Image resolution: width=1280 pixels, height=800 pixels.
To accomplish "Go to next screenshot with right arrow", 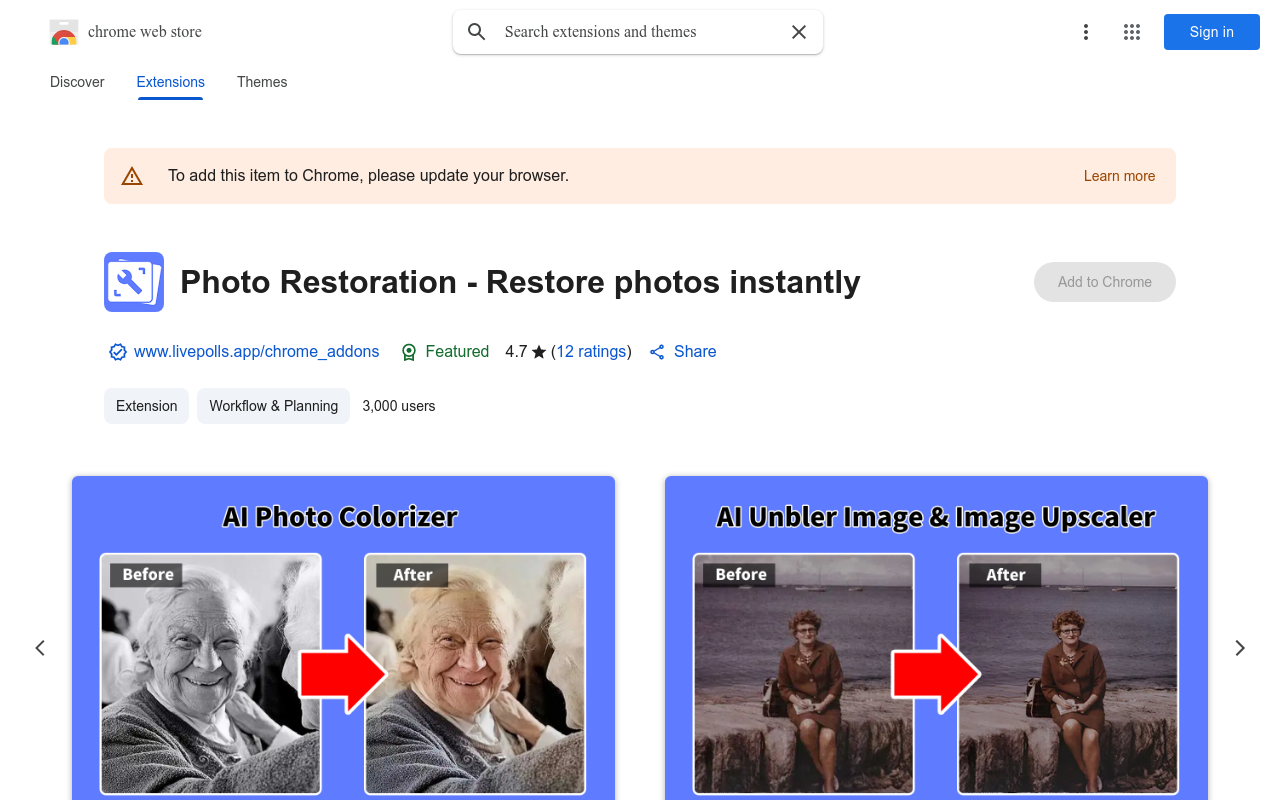I will click(x=1240, y=648).
